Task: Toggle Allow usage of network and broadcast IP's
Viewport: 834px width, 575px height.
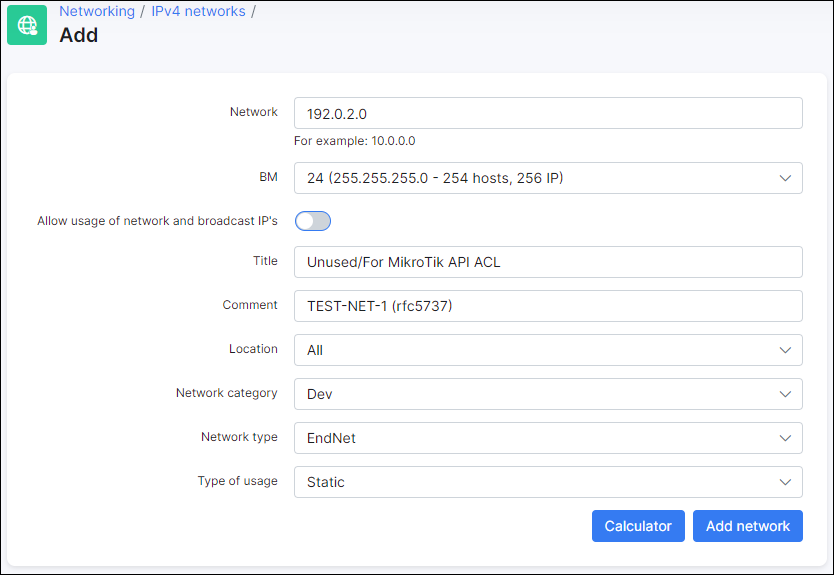Action: (x=313, y=221)
